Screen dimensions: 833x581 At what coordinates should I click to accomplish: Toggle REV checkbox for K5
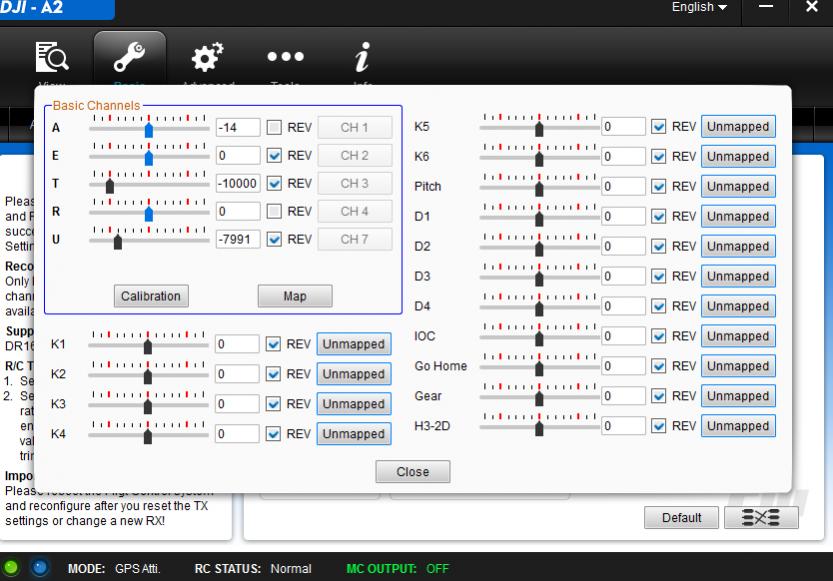pos(658,126)
